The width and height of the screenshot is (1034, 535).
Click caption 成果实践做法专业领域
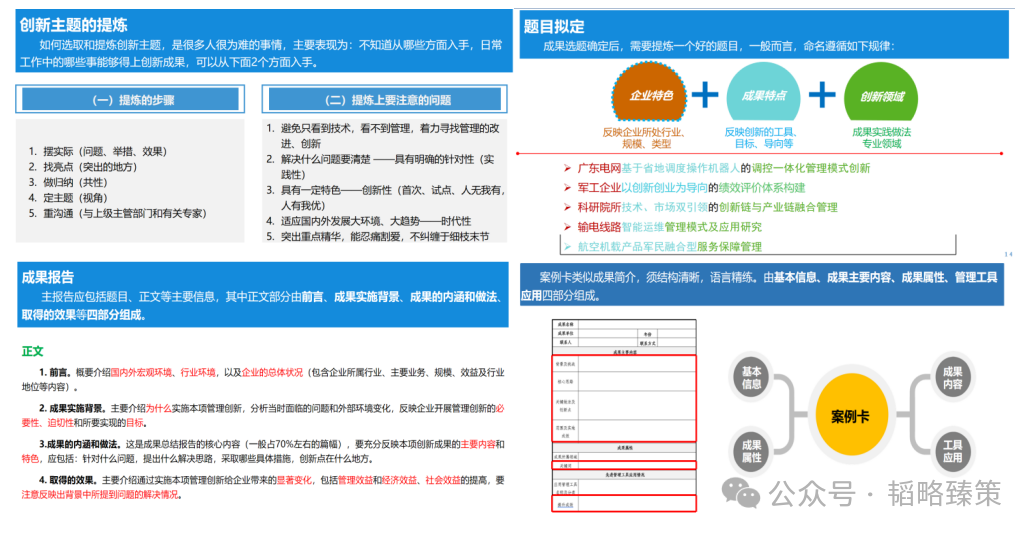881,138
